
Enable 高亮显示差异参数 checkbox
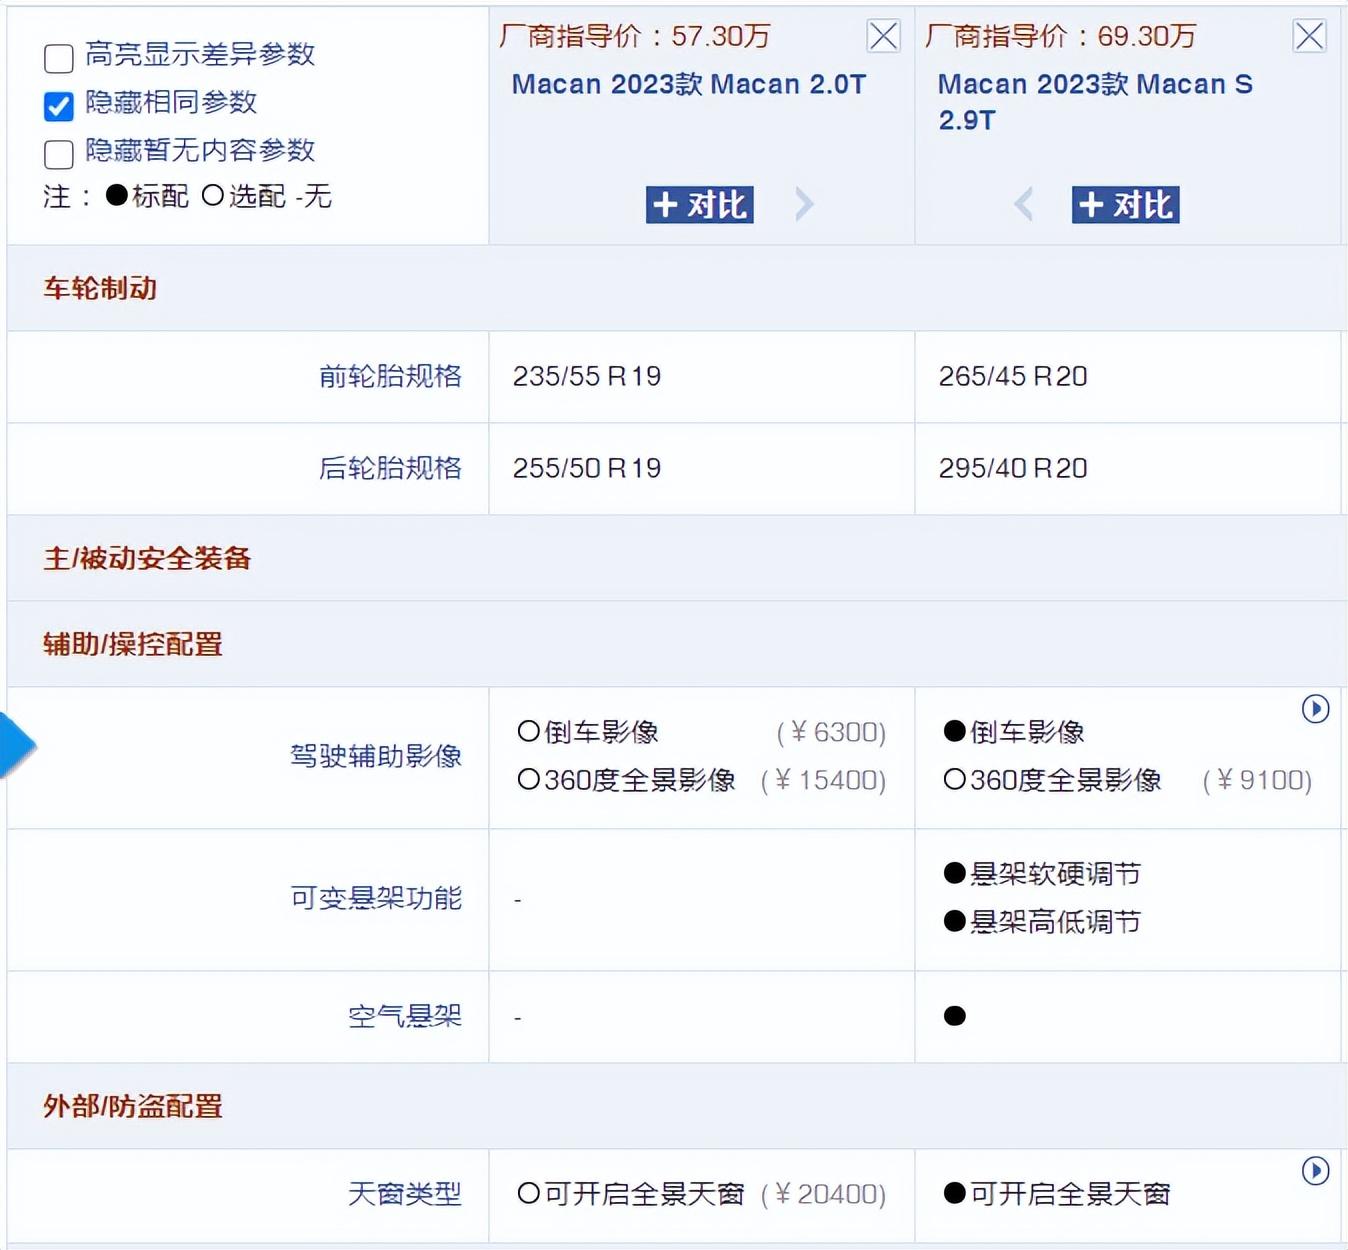click(x=59, y=58)
